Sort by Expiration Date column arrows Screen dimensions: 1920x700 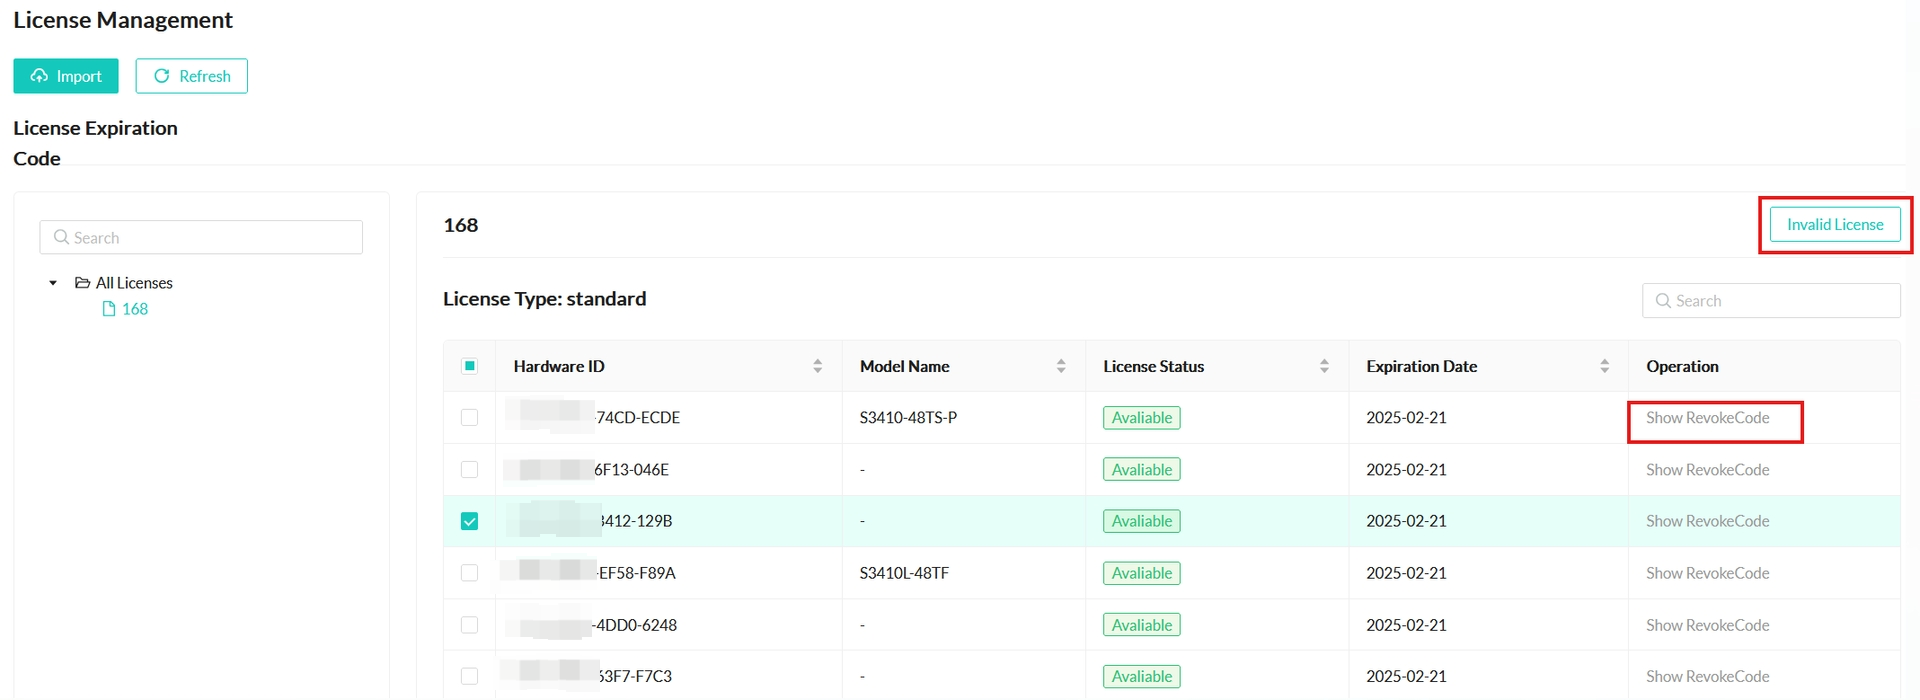(x=1604, y=366)
